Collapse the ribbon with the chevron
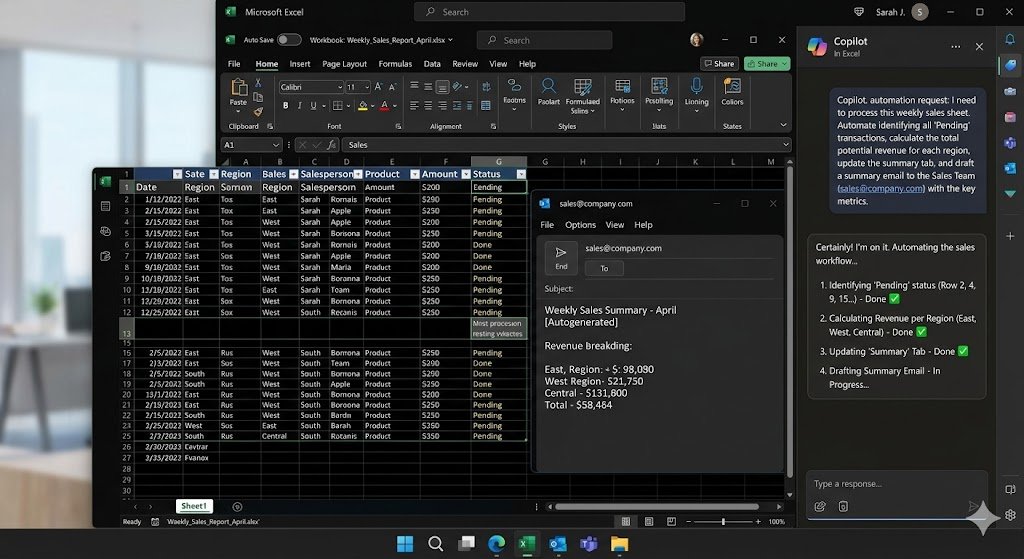The width and height of the screenshot is (1024, 559). [783, 125]
